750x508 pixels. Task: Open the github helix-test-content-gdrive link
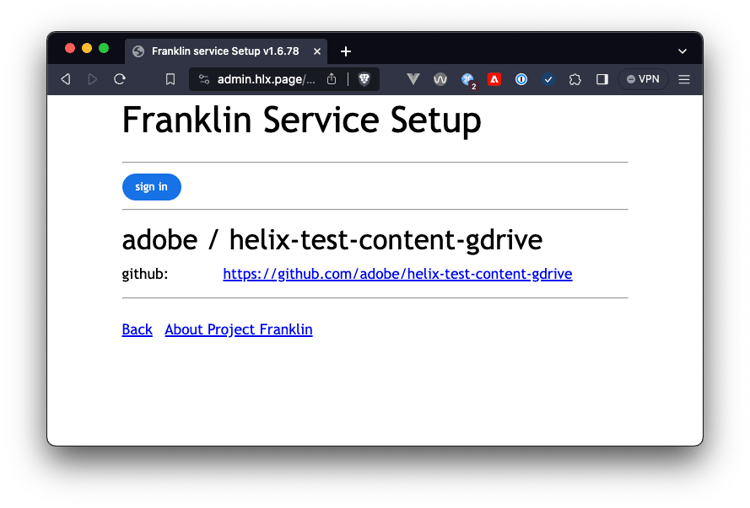397,274
